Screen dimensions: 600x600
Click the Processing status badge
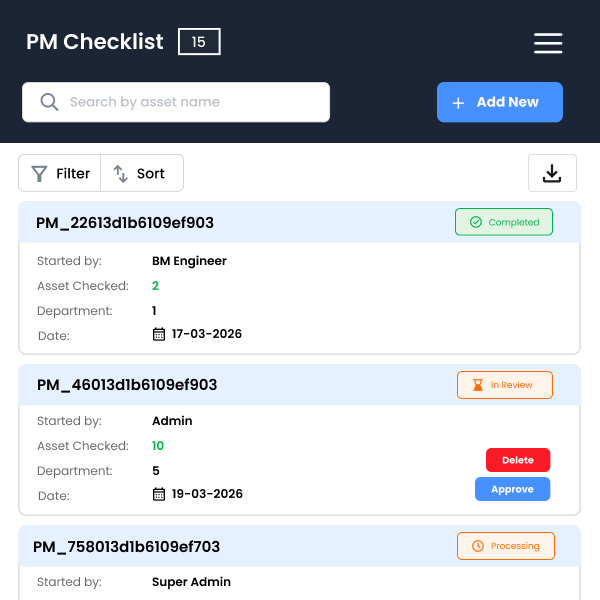[505, 546]
